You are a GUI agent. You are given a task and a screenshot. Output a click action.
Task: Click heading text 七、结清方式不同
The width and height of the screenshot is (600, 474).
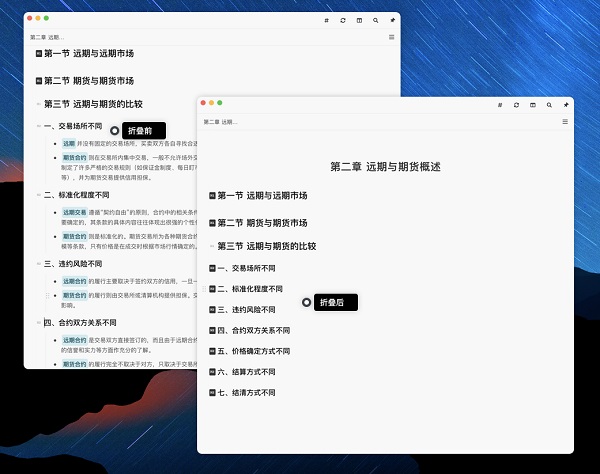tap(246, 393)
